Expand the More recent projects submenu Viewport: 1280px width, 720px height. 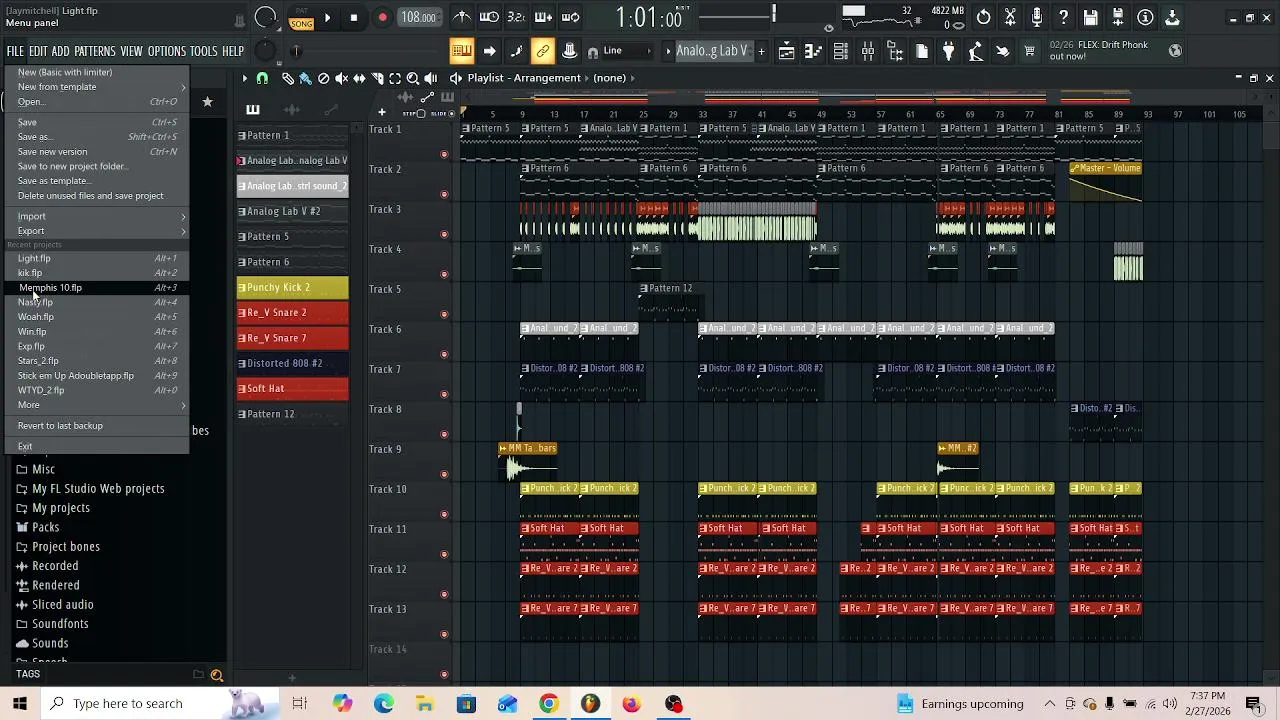tap(97, 405)
